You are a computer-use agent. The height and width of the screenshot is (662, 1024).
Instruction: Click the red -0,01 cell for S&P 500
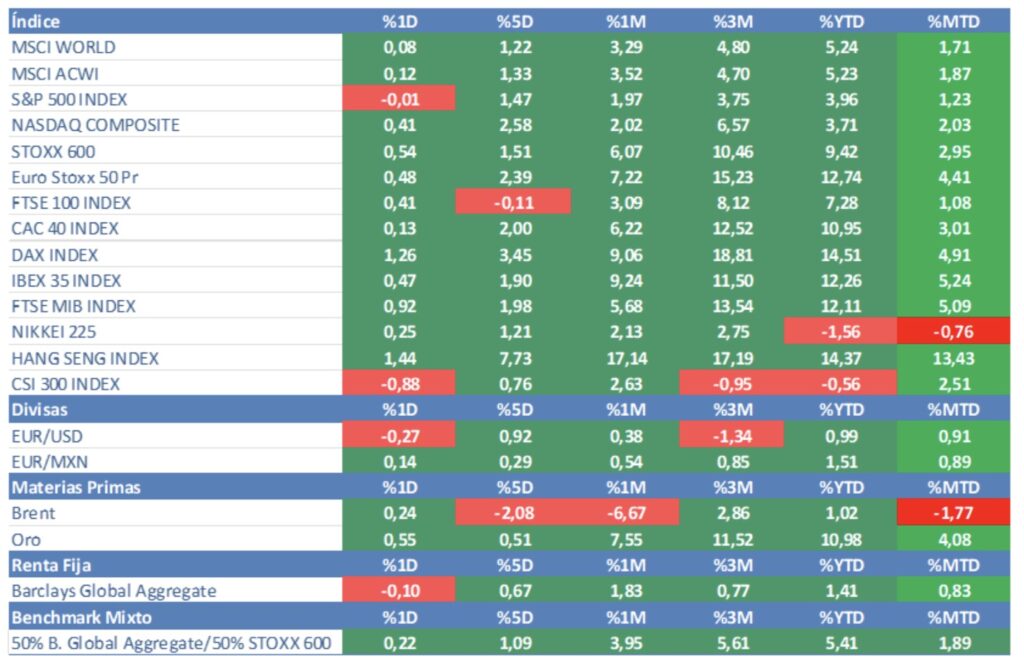[399, 99]
